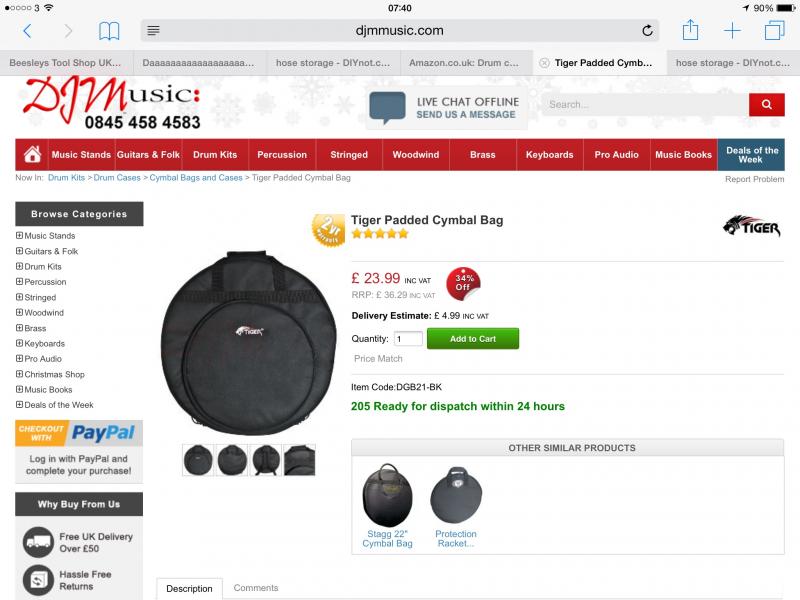Click the Quantity input field
The image size is (800, 600).
408,339
